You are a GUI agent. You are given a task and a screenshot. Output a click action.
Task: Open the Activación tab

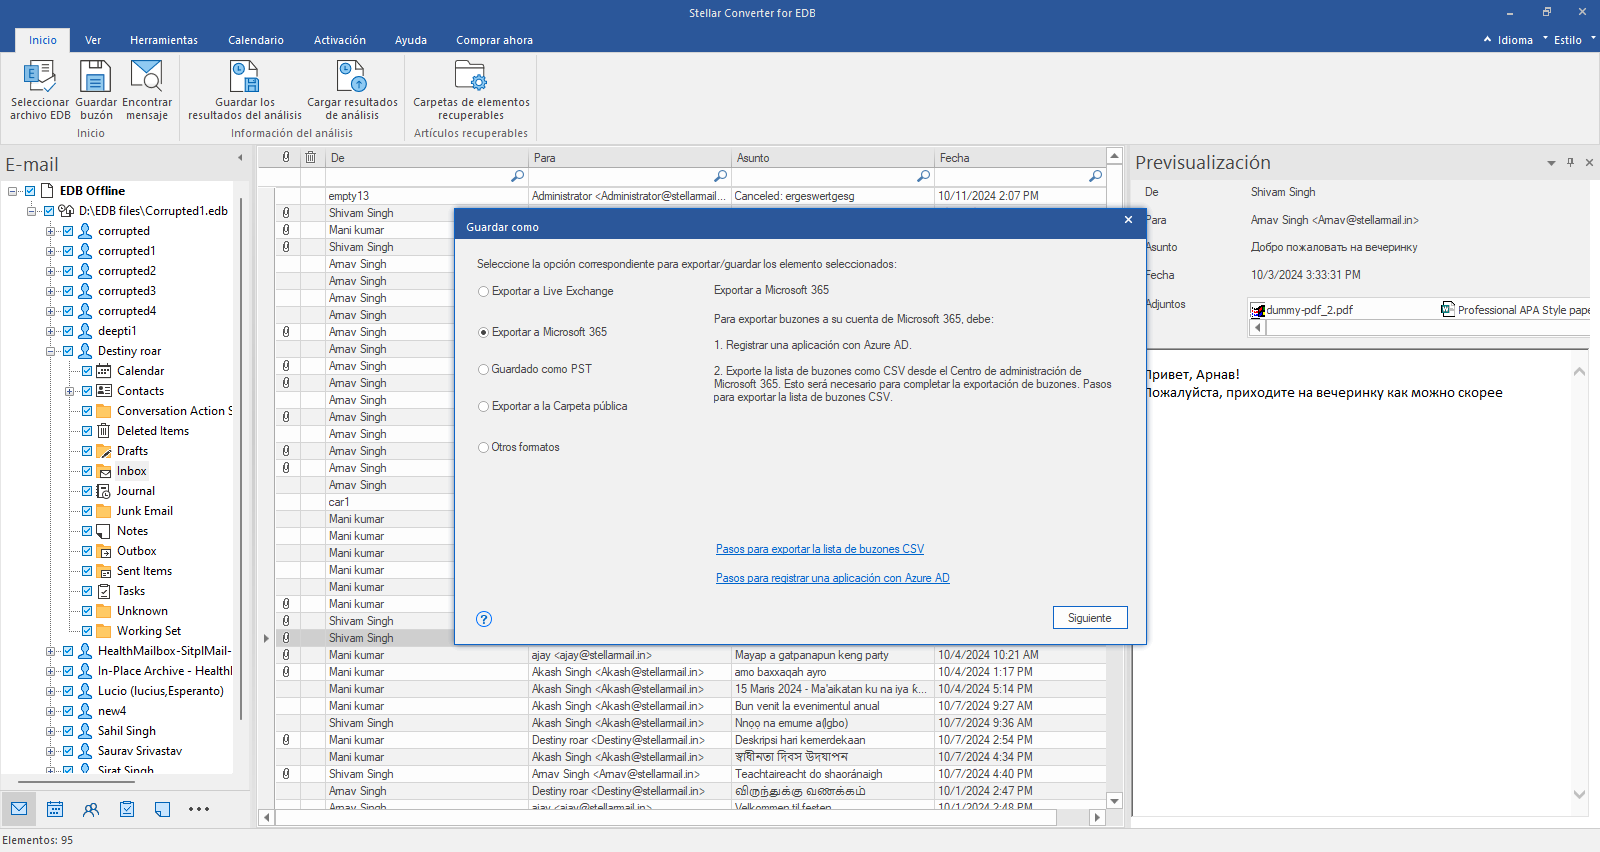tap(340, 40)
